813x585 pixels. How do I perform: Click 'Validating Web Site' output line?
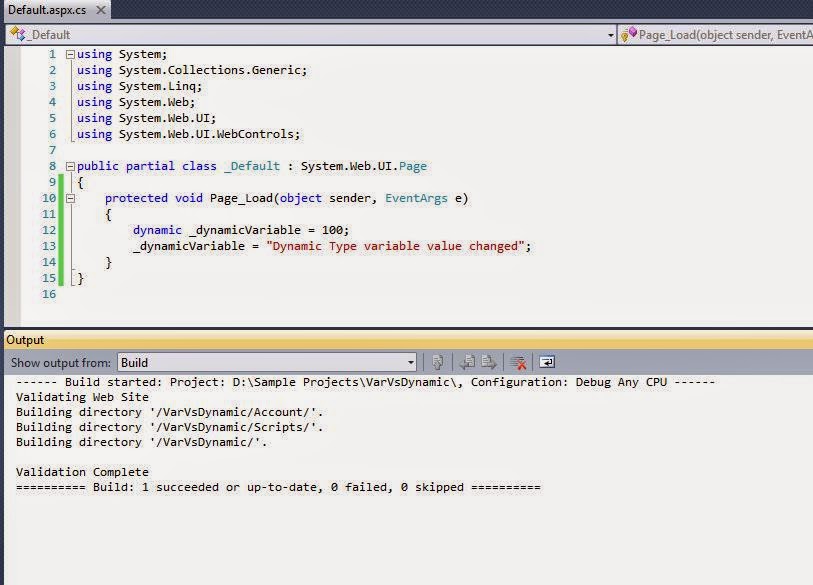point(82,397)
